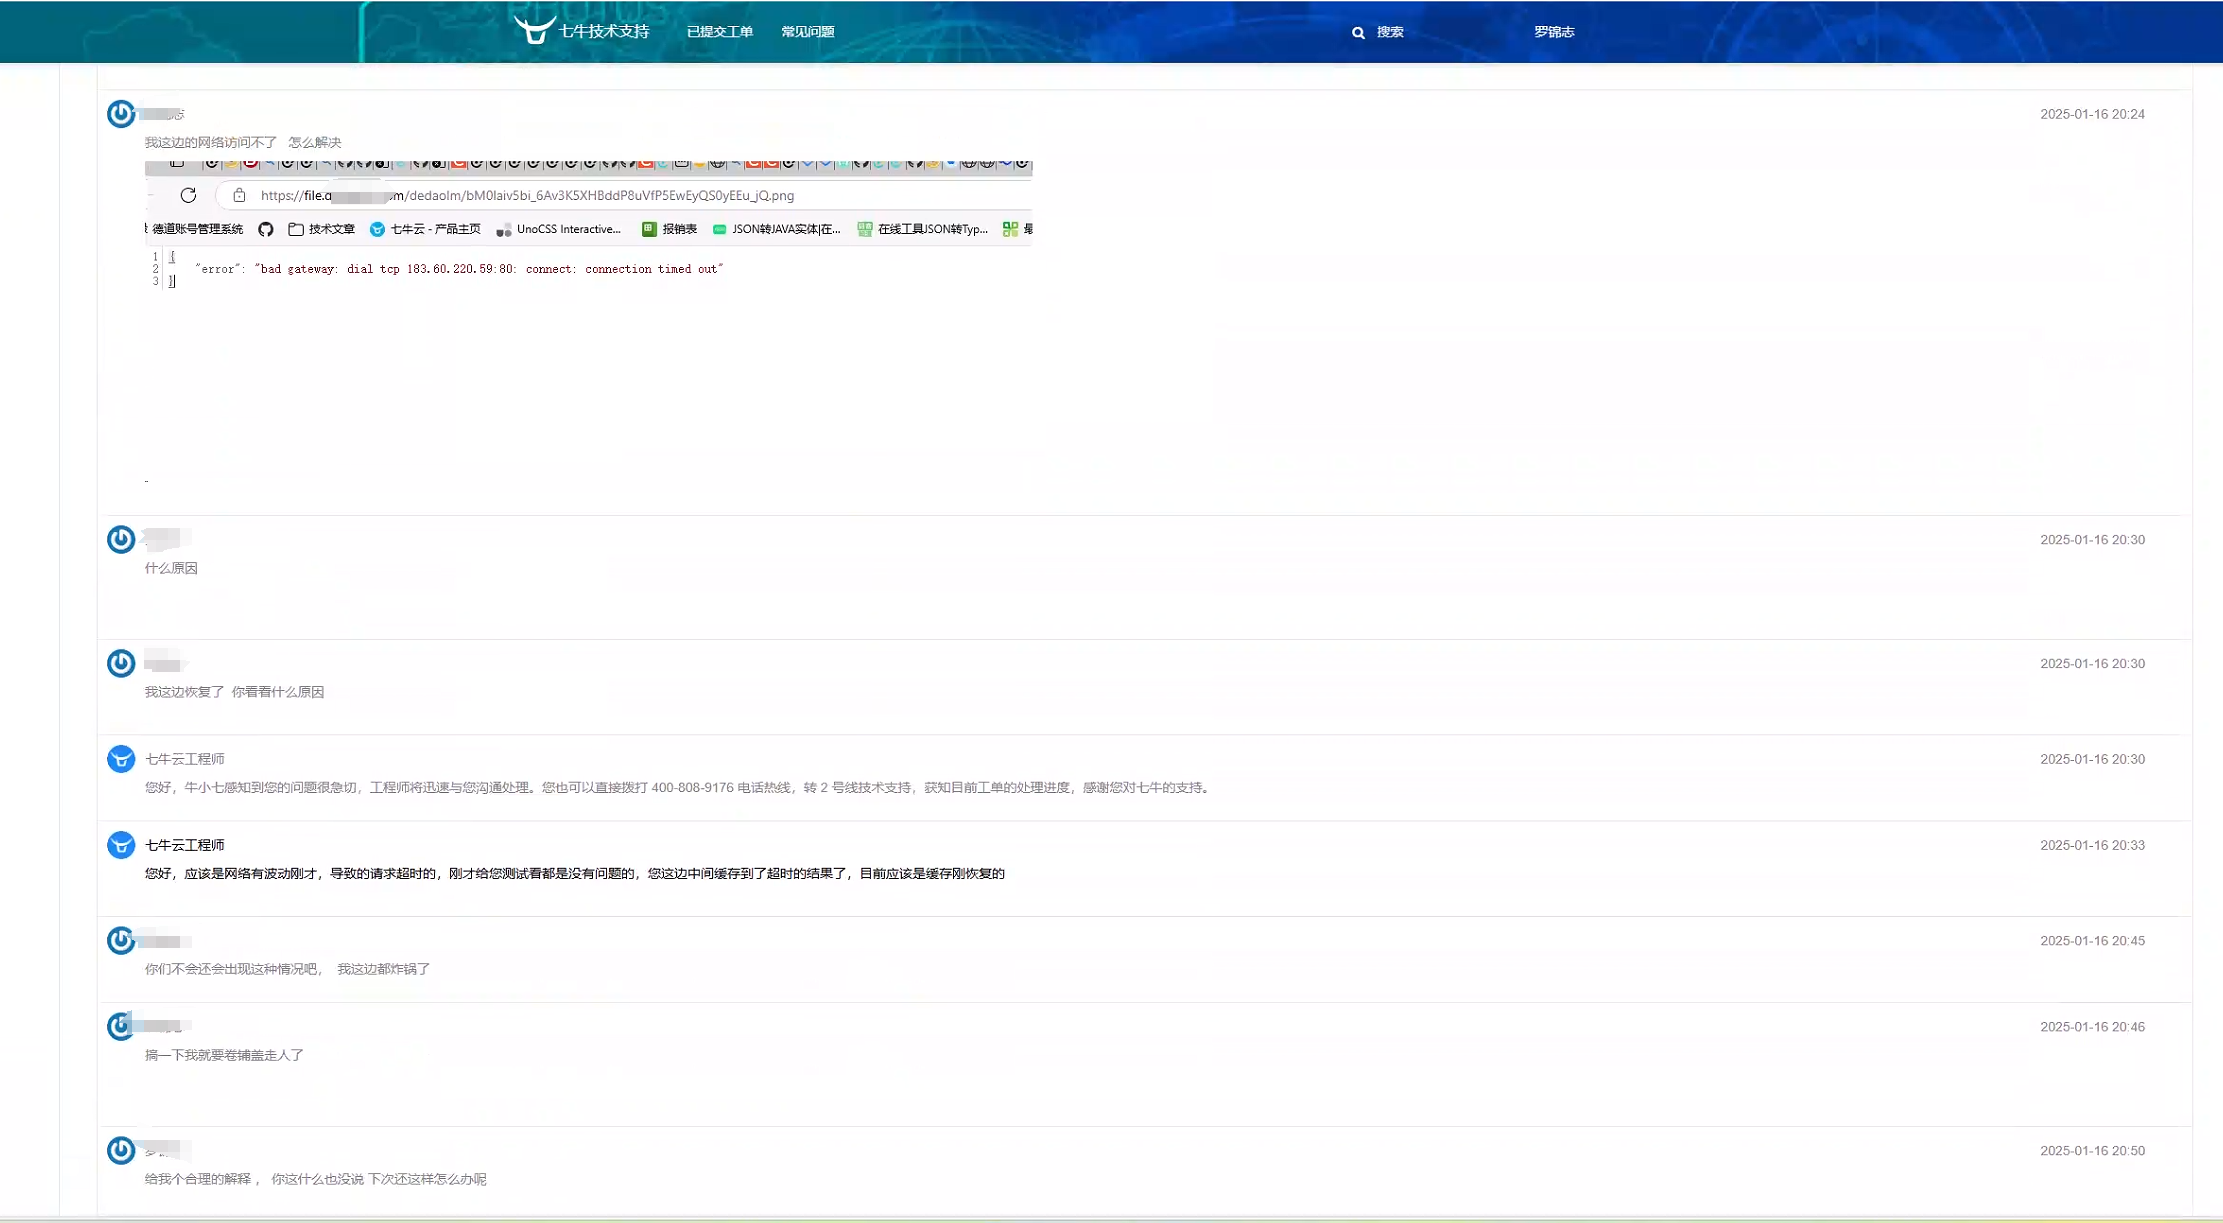The image size is (2223, 1223).
Task: Click first message's user avatar icon
Action: point(121,114)
